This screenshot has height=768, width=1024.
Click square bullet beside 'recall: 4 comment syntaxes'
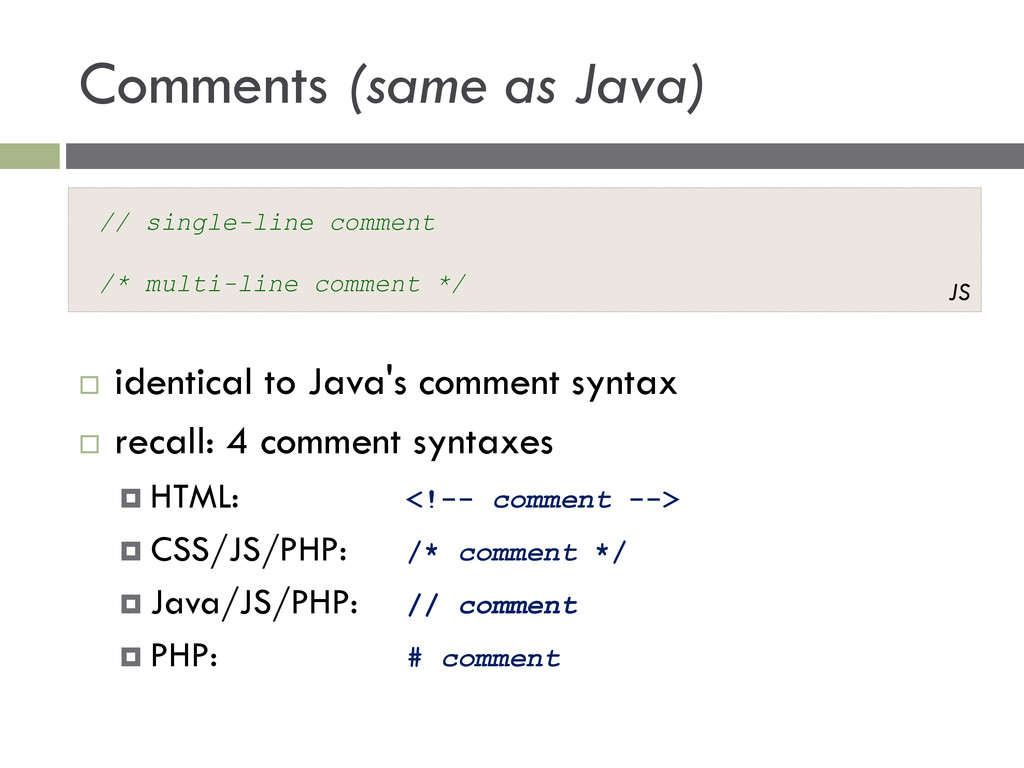tap(89, 444)
